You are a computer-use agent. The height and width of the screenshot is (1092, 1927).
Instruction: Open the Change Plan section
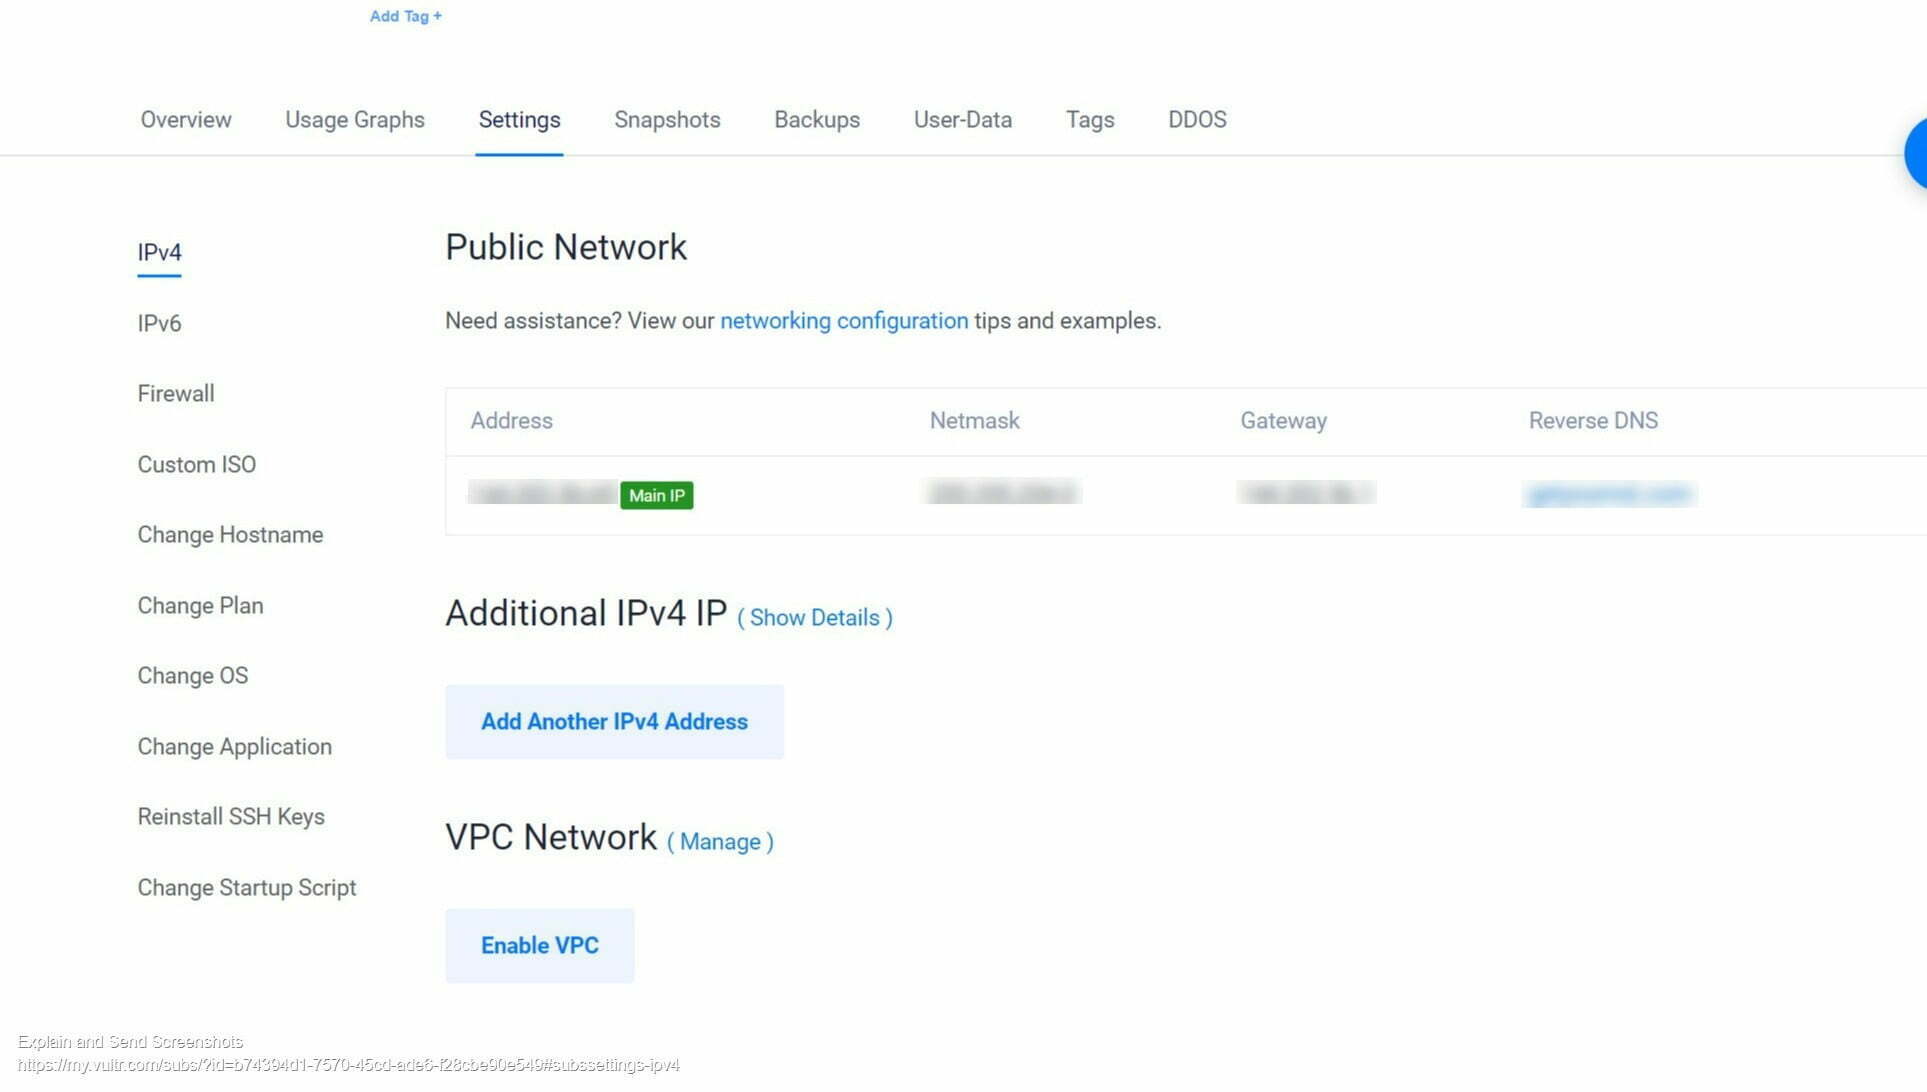(200, 605)
